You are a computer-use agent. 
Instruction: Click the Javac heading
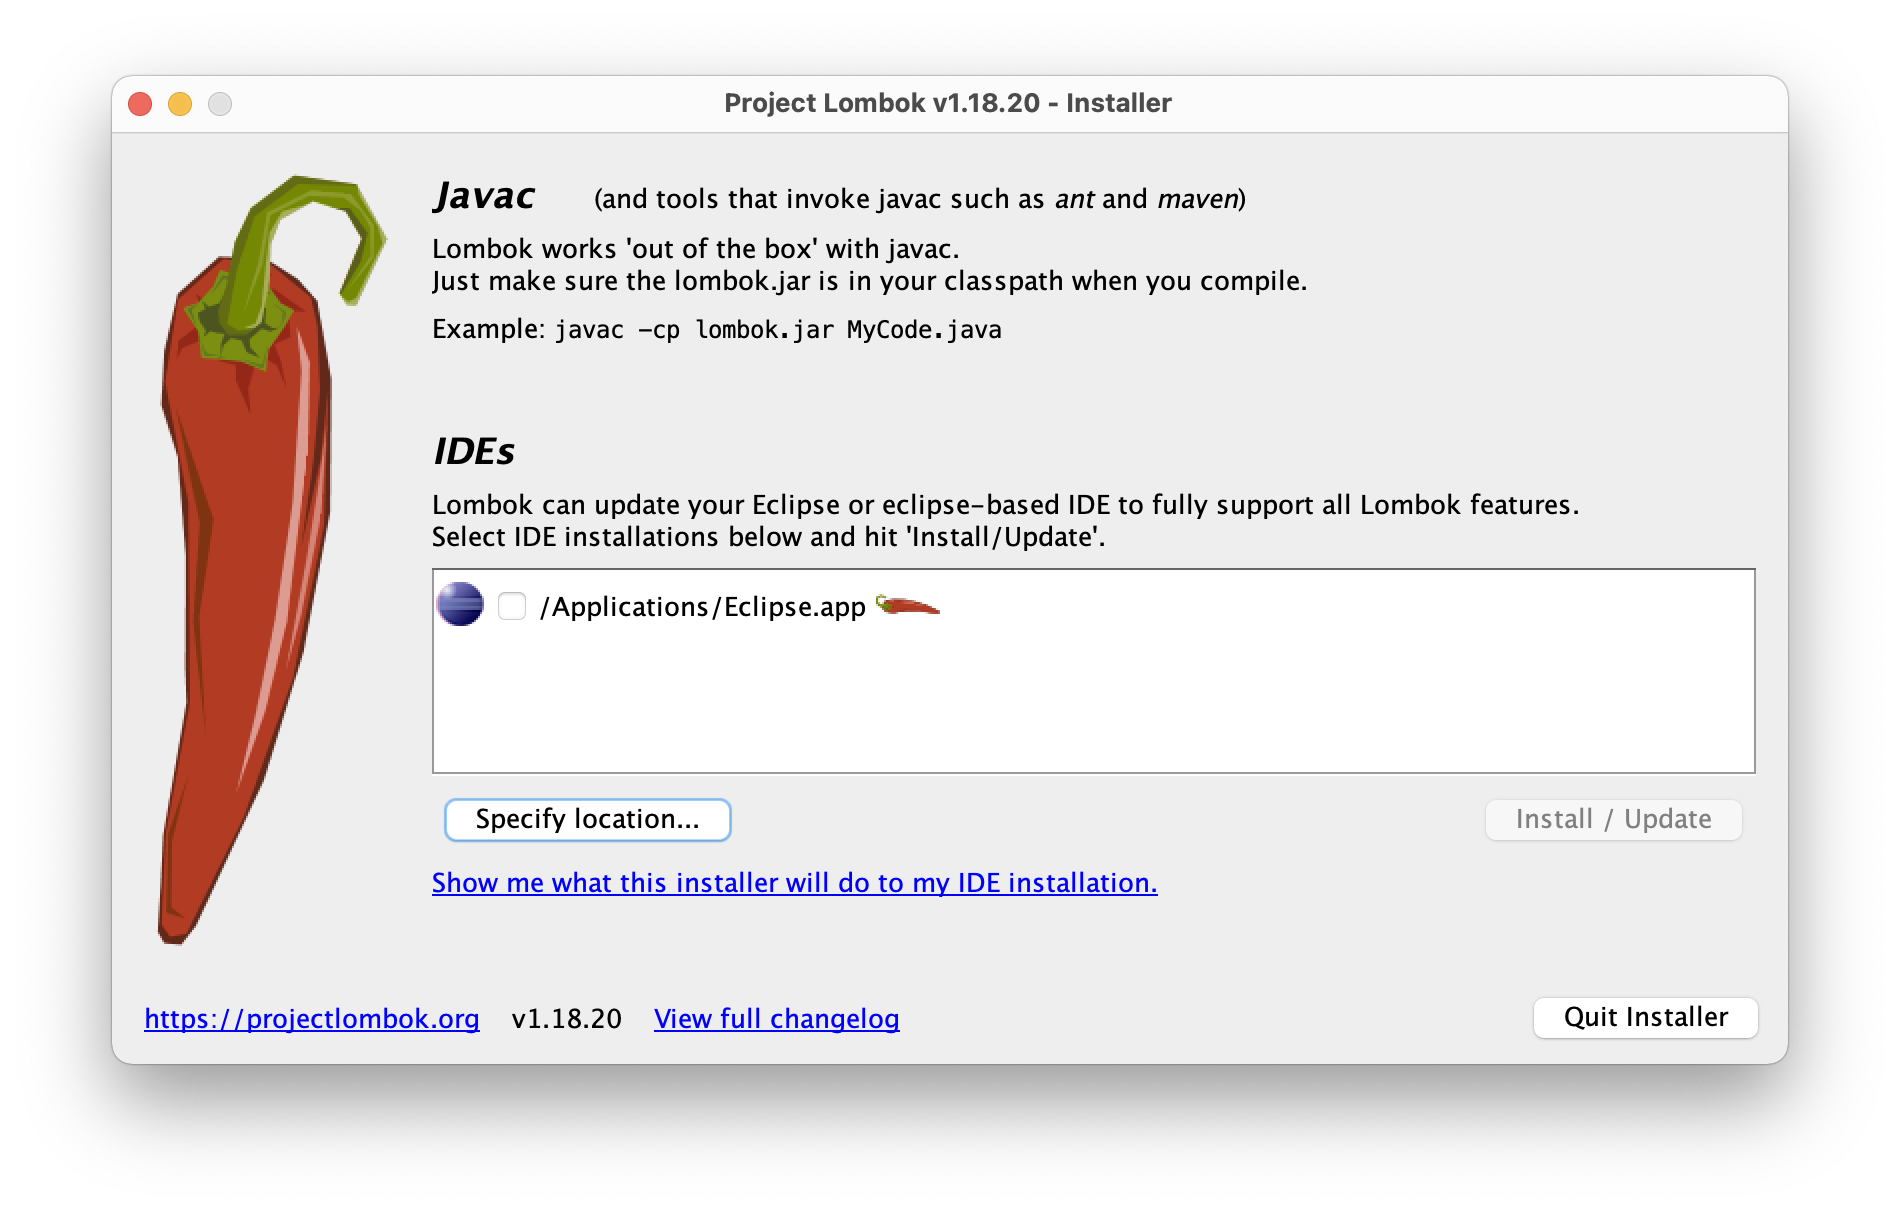(x=485, y=195)
